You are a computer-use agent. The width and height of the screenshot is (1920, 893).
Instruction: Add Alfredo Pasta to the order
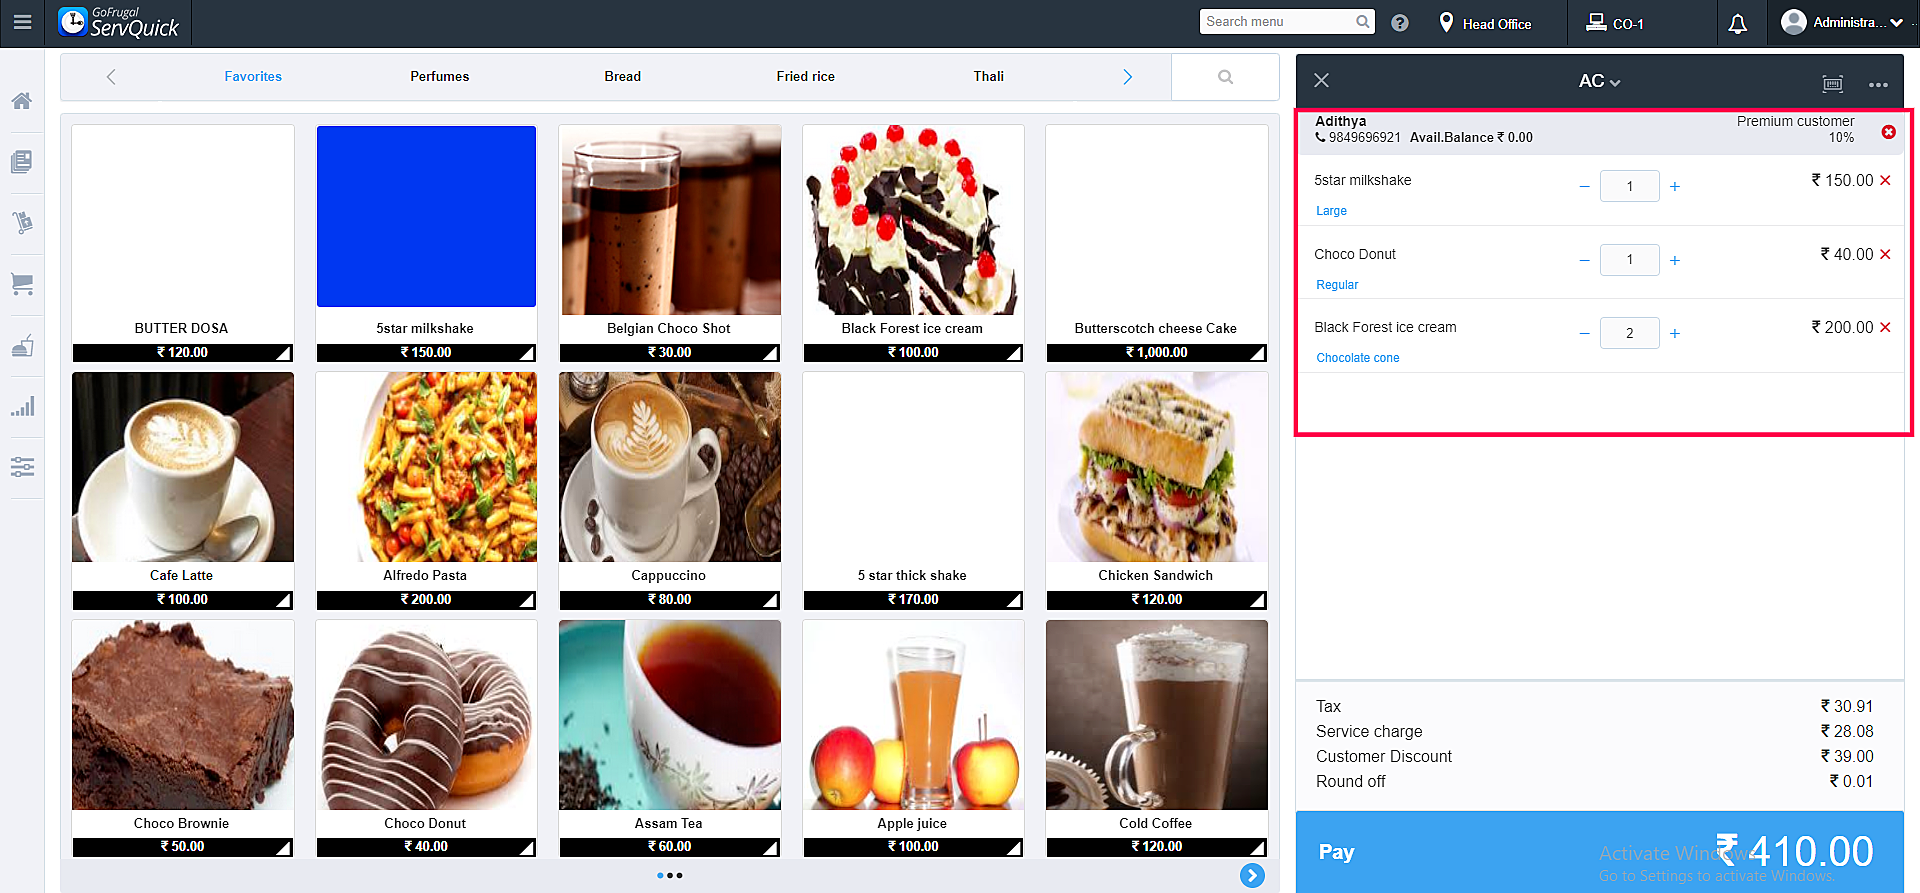coord(426,490)
